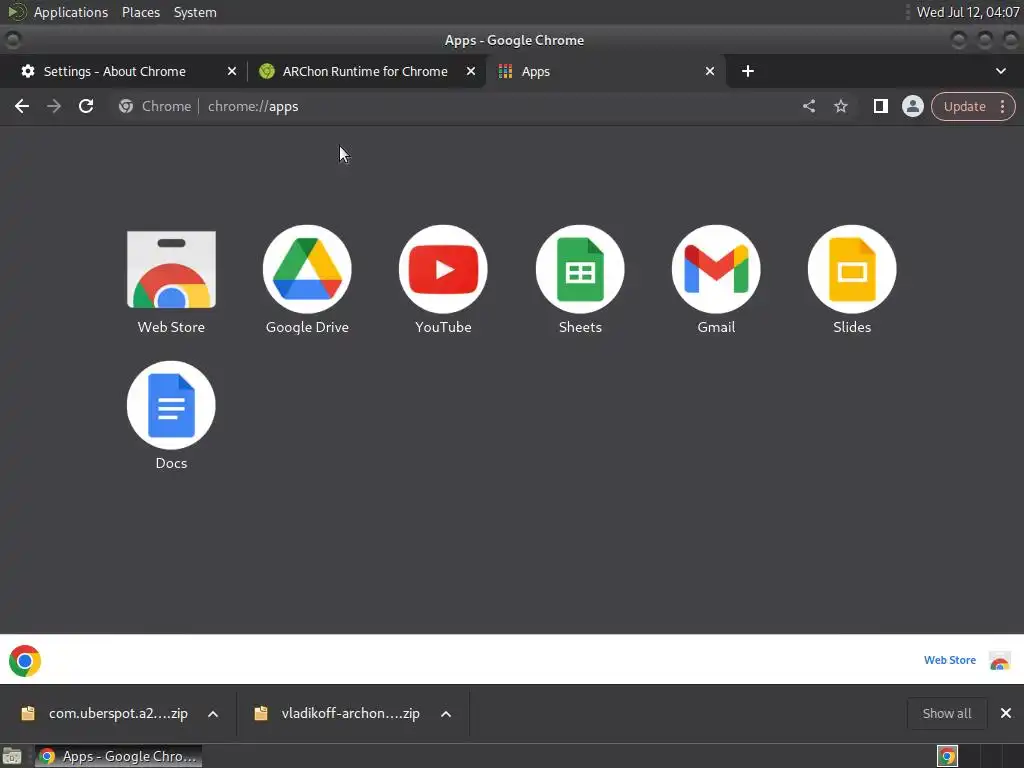Image resolution: width=1024 pixels, height=768 pixels.
Task: Click the Chrome logo in the footer
Action: click(25, 661)
